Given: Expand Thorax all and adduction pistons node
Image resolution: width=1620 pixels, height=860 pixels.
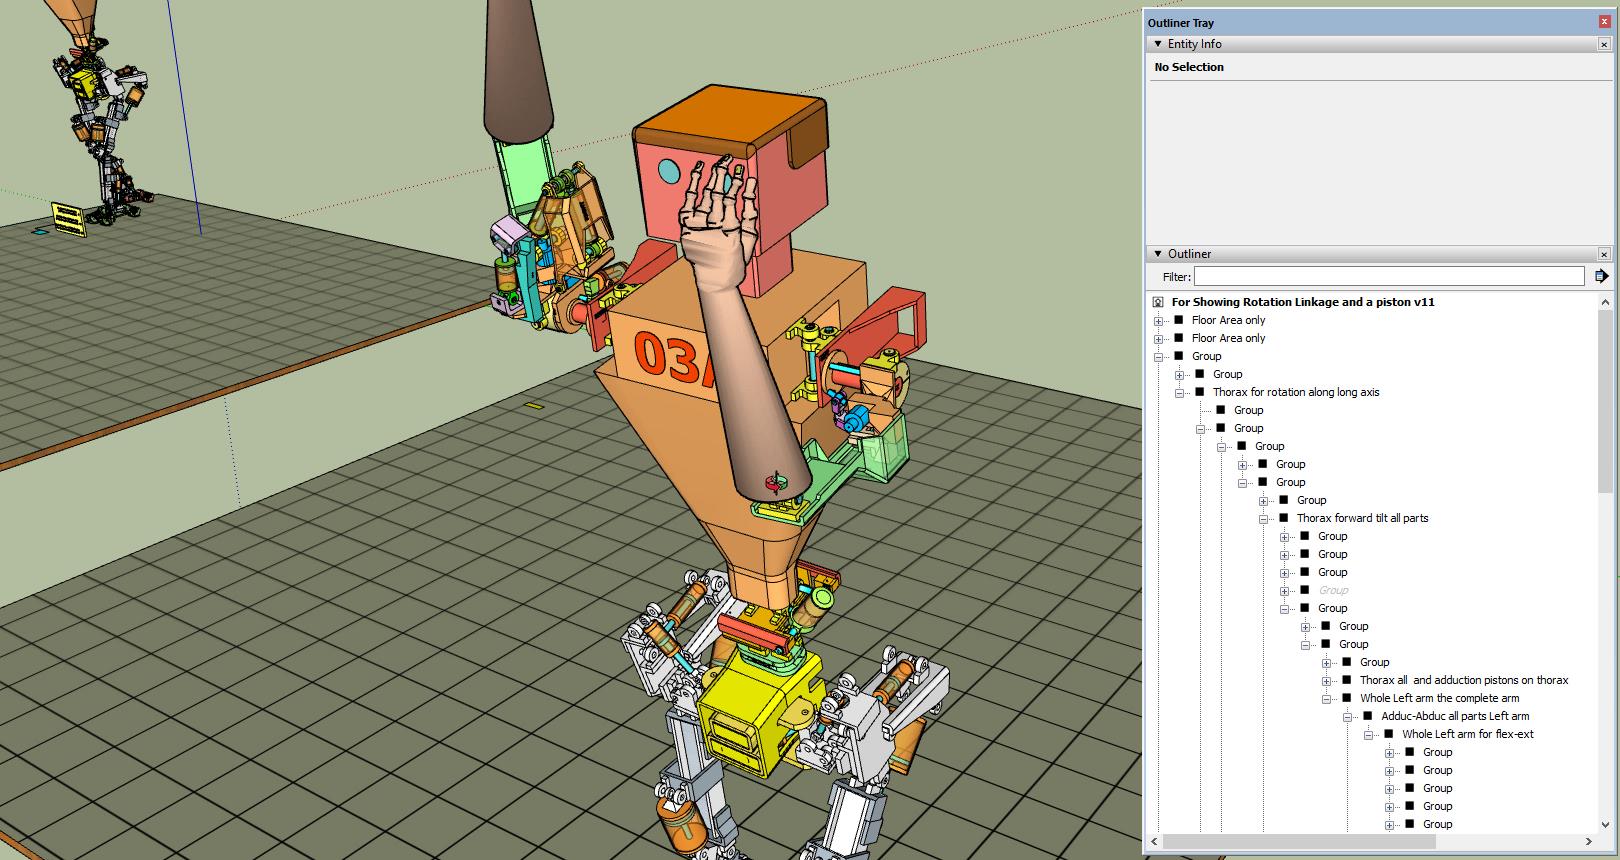Looking at the screenshot, I should 1327,681.
